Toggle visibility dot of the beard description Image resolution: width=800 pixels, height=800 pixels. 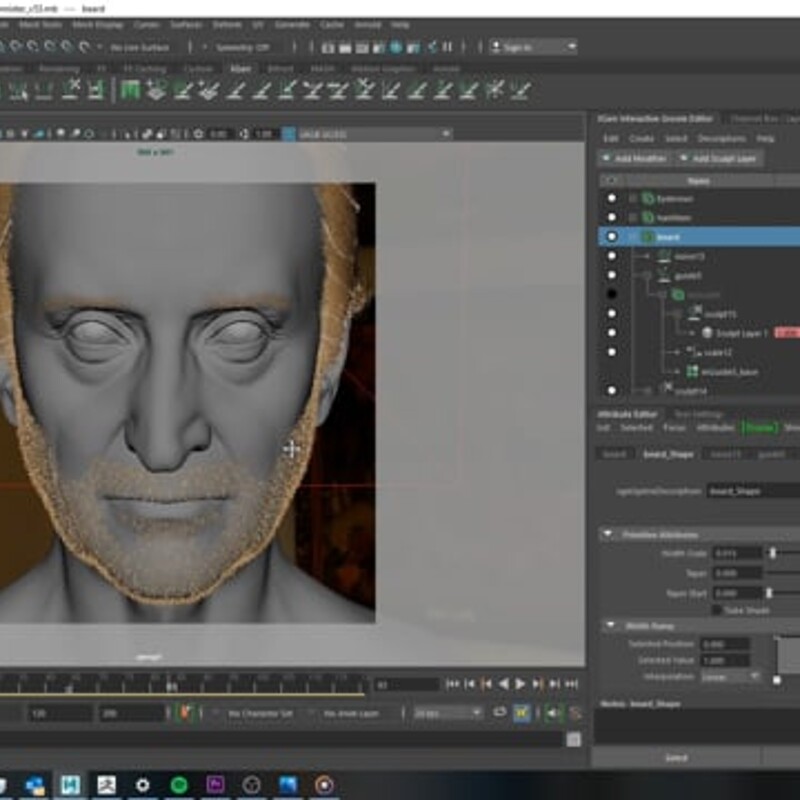611,237
